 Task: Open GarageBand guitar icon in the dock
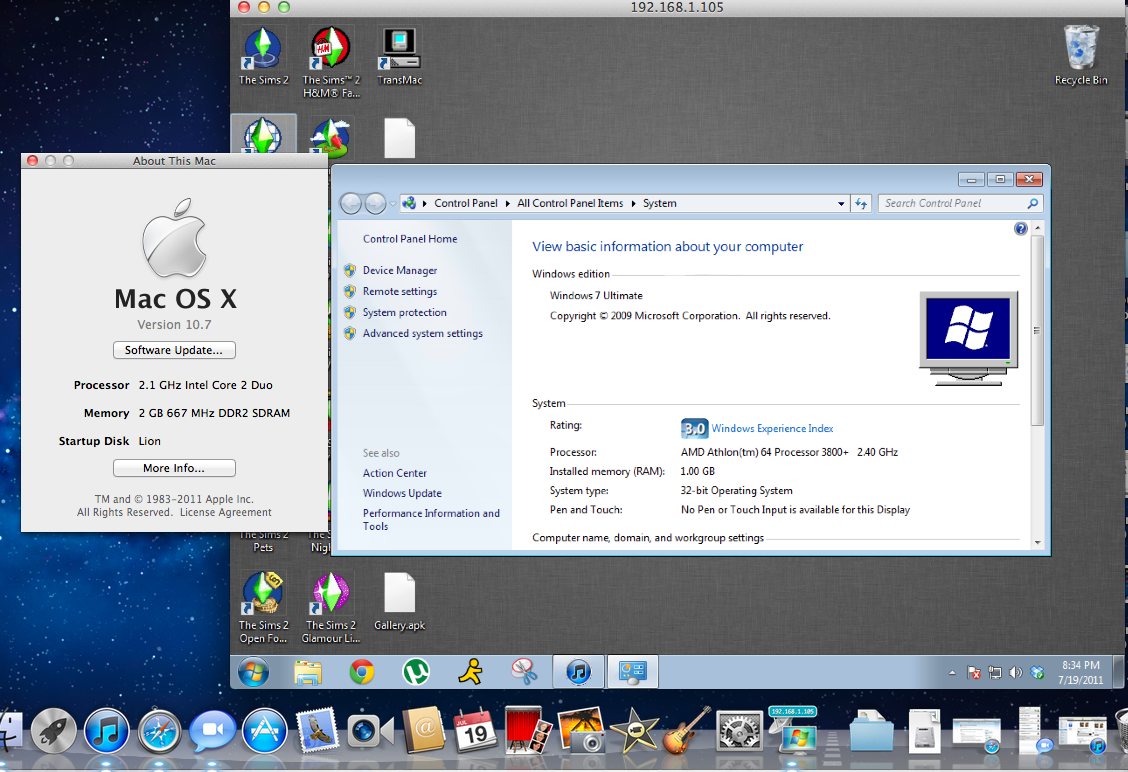pos(685,730)
